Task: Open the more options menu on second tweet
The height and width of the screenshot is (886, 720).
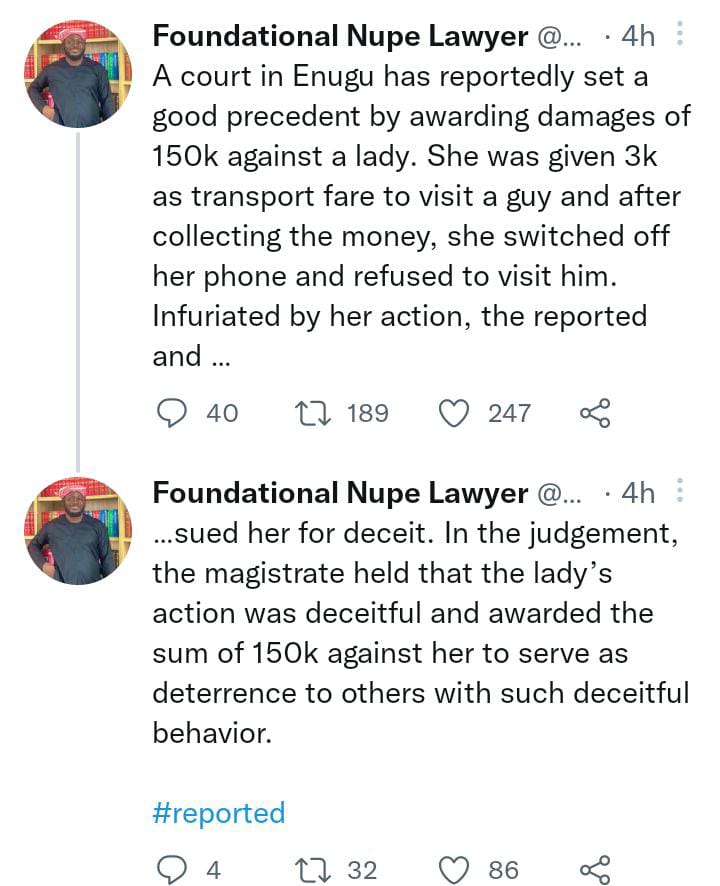Action: (x=680, y=492)
